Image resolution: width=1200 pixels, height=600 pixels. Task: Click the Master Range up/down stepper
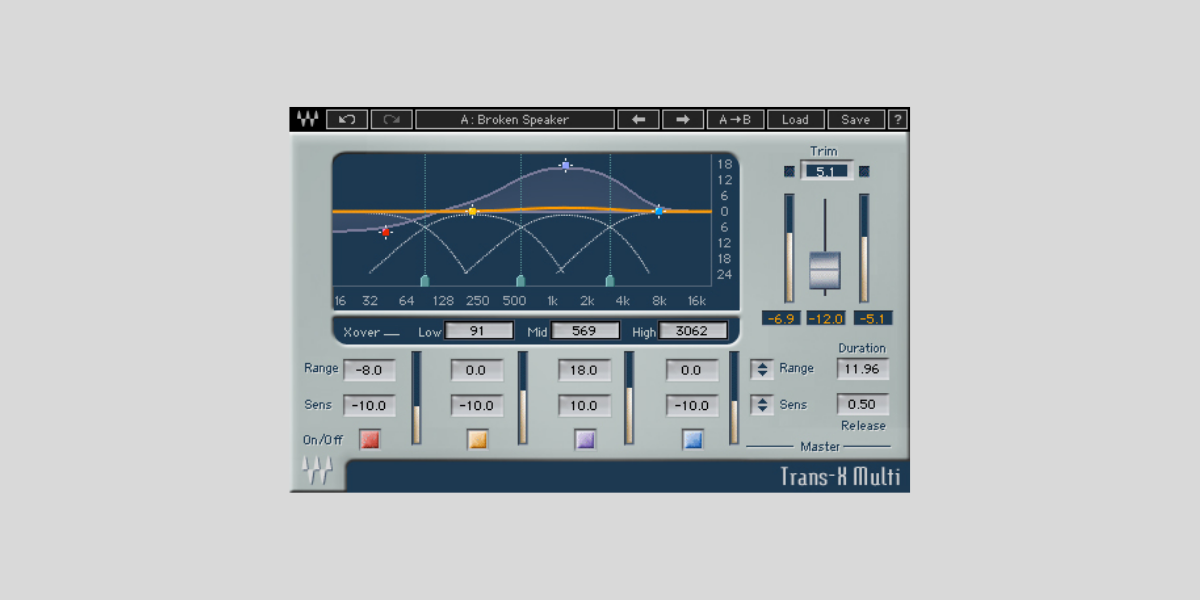(762, 369)
